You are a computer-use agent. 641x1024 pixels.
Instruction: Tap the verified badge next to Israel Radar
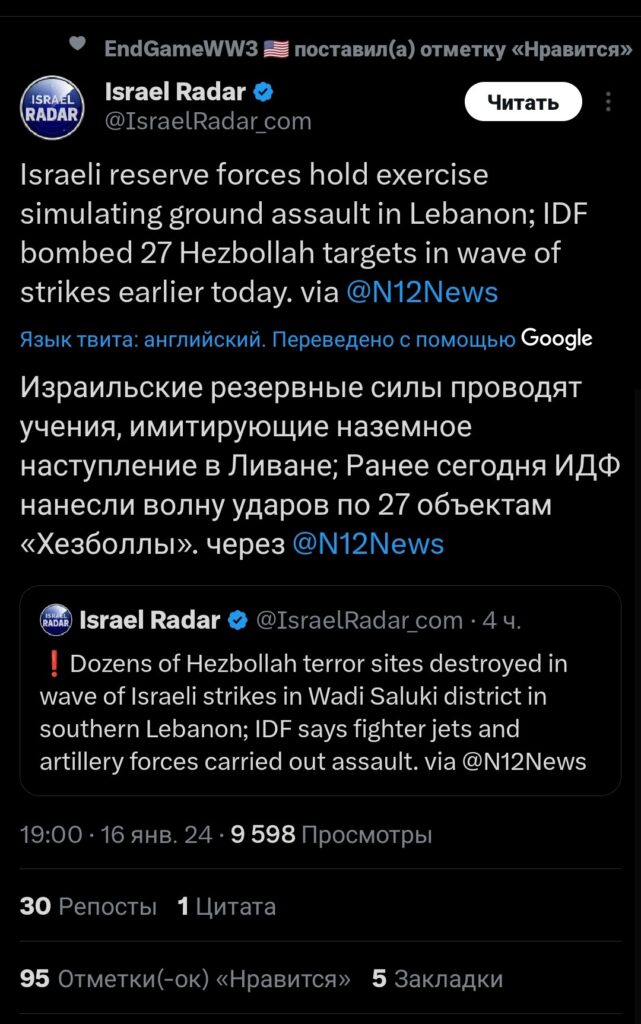(x=262, y=92)
